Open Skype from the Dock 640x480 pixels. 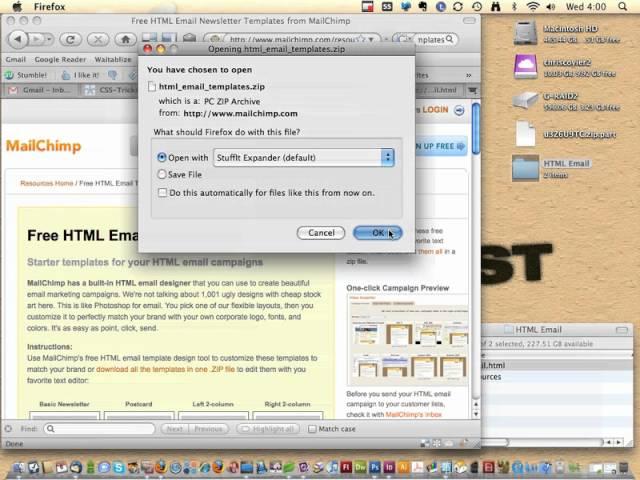pyautogui.click(x=119, y=467)
